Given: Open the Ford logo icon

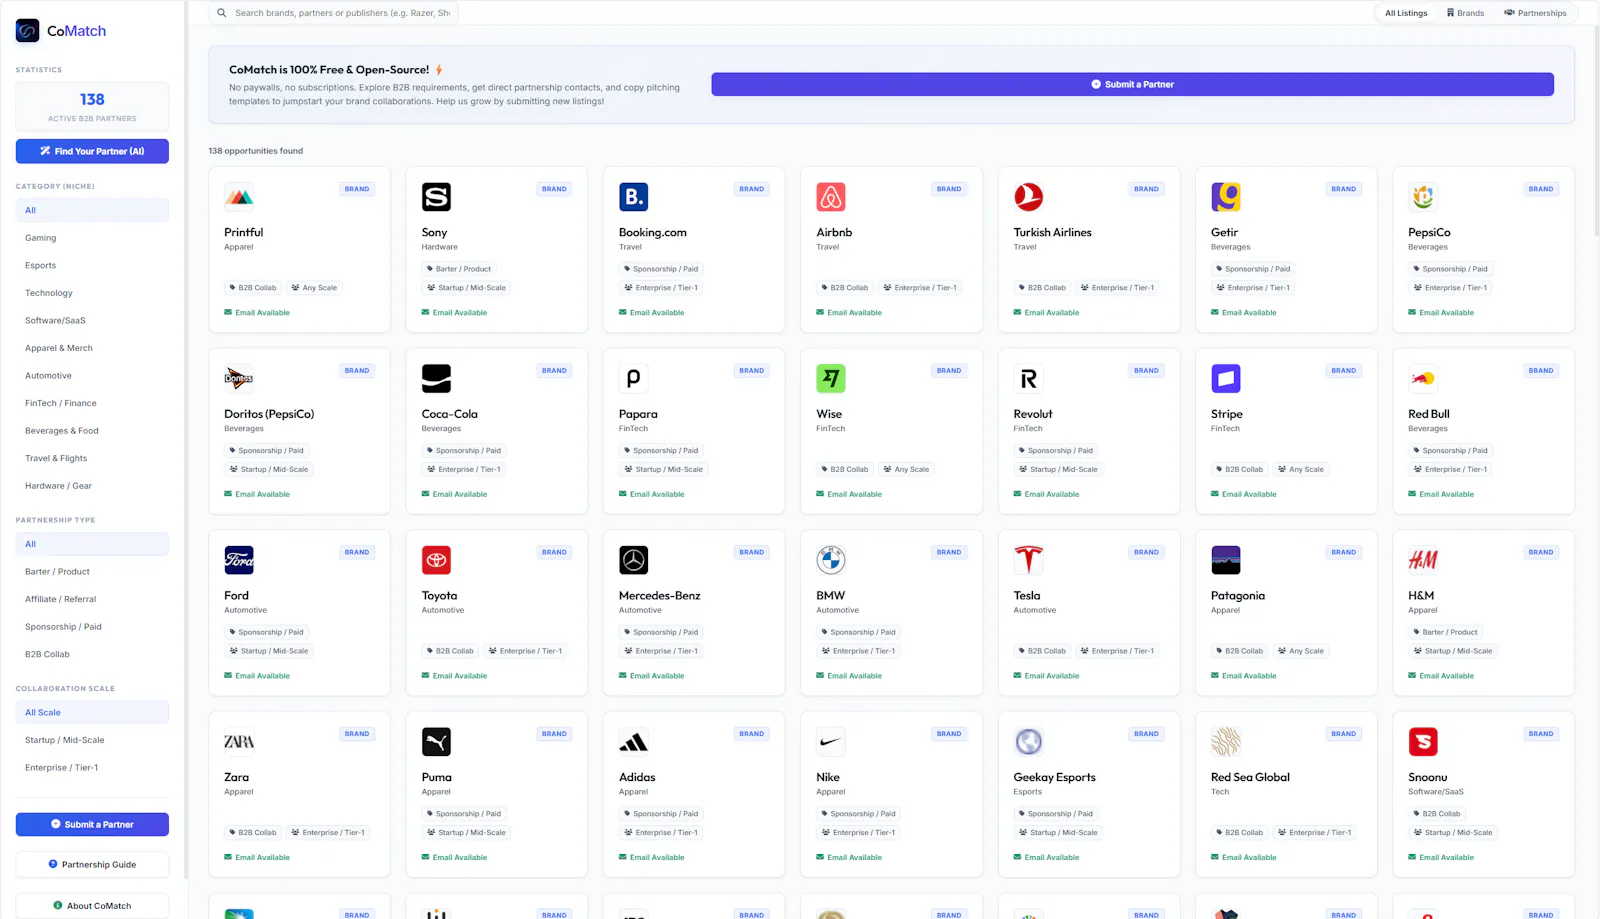Looking at the screenshot, I should click(x=239, y=560).
